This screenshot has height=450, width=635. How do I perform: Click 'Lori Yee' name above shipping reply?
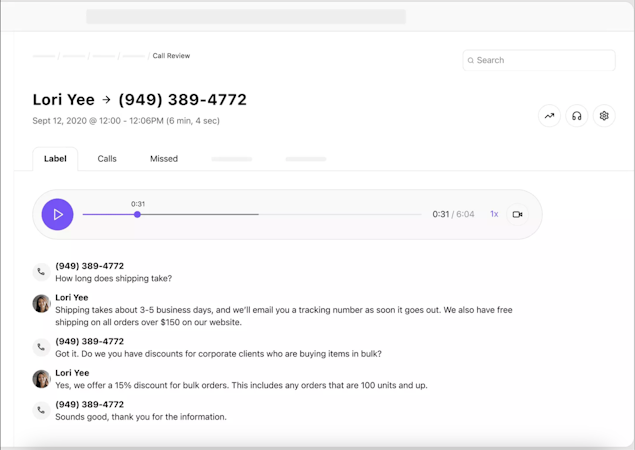pyautogui.click(x=72, y=298)
